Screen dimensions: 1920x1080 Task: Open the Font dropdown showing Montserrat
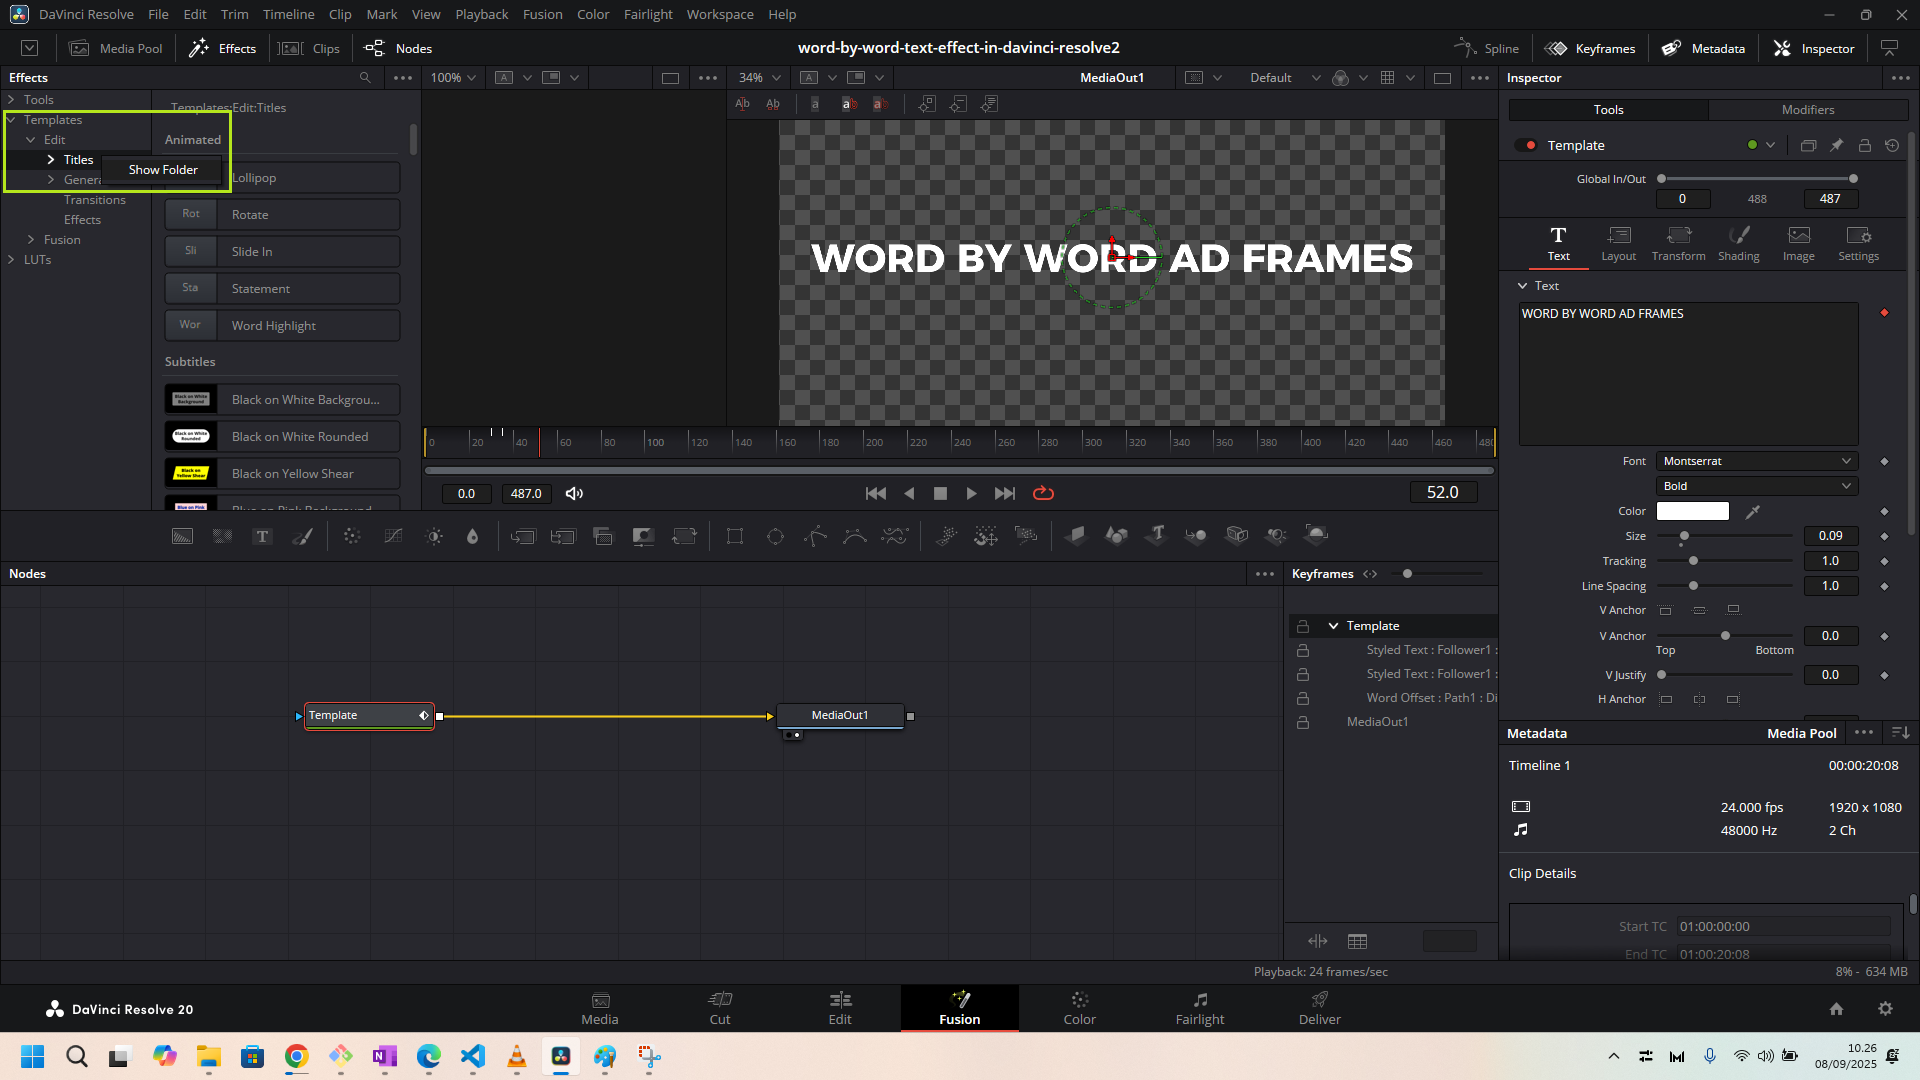coord(1756,461)
